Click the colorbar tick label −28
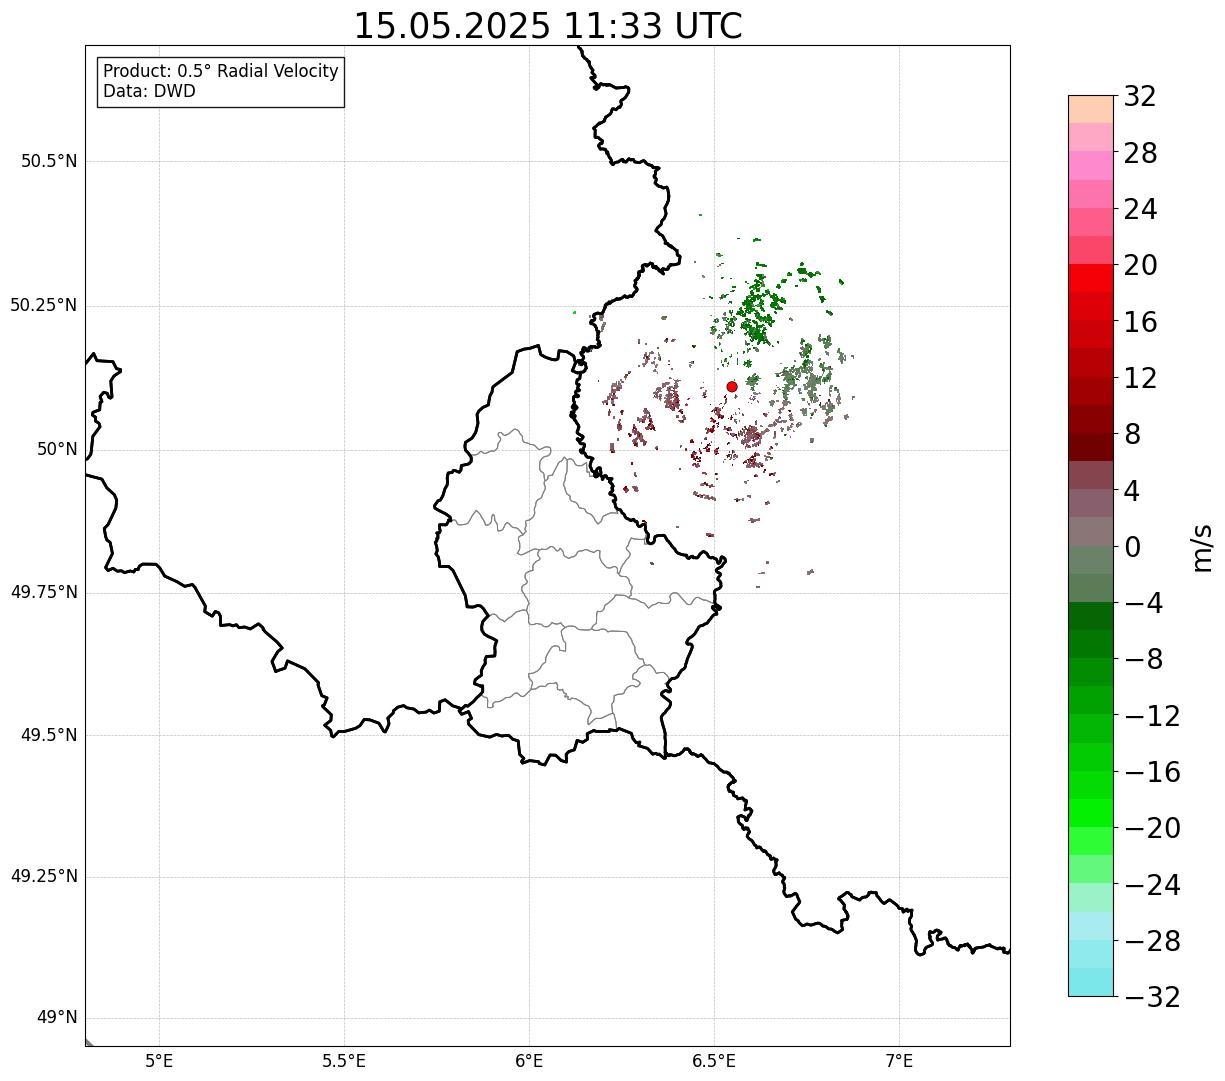 1152,941
